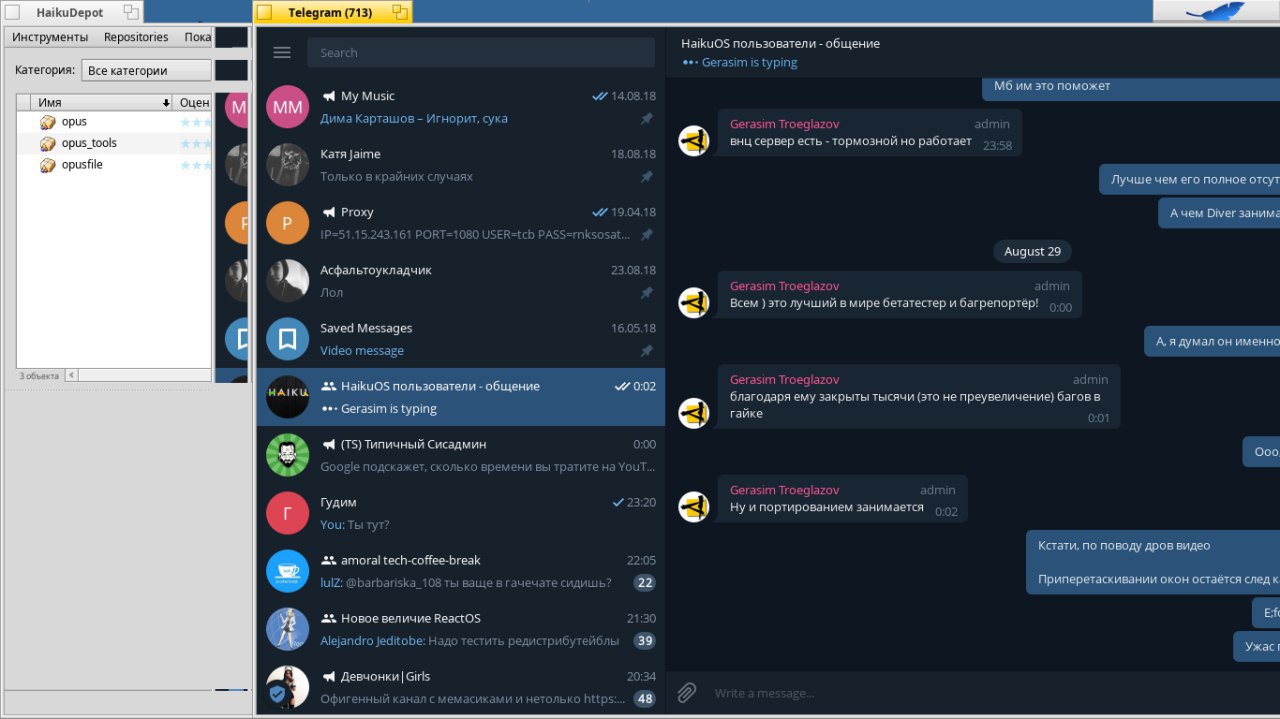
Task: Click the opus_tools package icon in HaikuDepot
Action: coord(47,143)
